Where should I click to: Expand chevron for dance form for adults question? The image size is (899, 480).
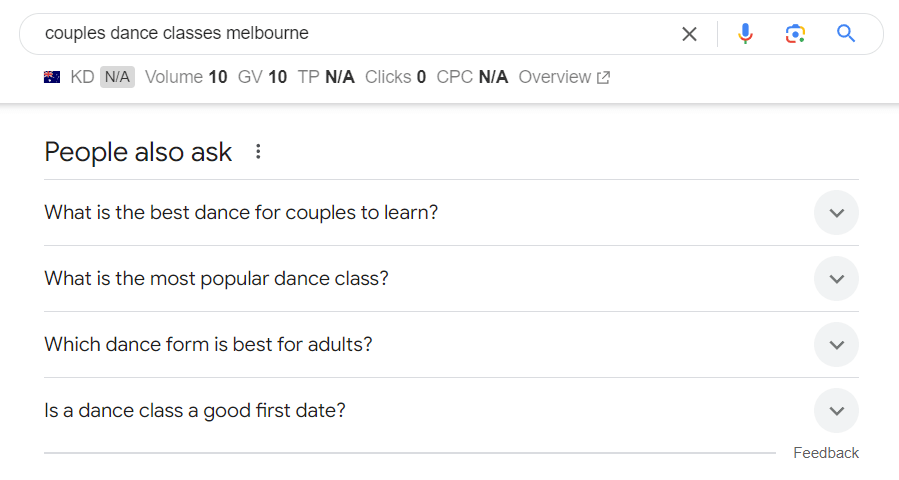tap(837, 345)
